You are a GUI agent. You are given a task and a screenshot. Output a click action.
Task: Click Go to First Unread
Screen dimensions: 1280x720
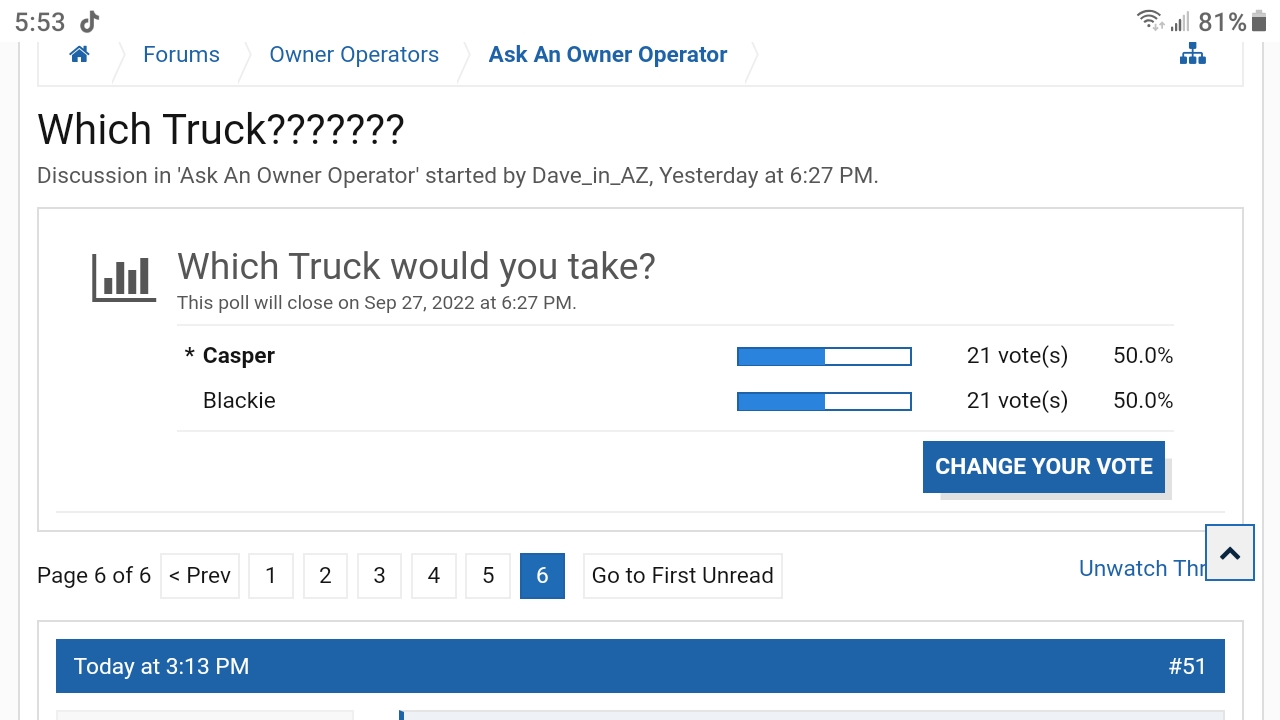(x=682, y=576)
